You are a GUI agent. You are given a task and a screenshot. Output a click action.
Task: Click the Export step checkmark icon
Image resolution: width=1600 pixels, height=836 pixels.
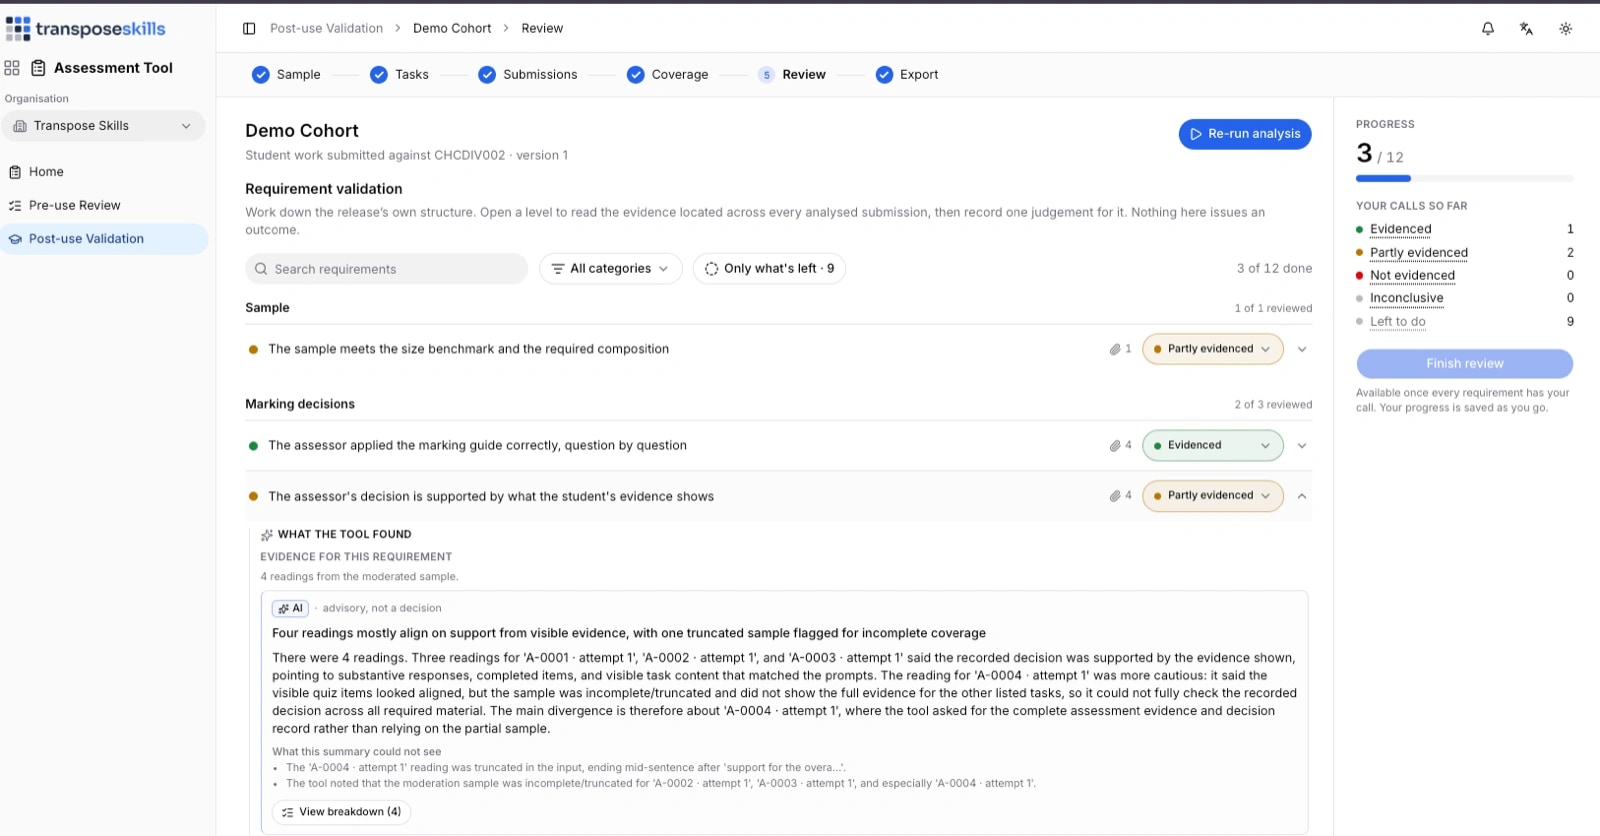click(x=884, y=75)
